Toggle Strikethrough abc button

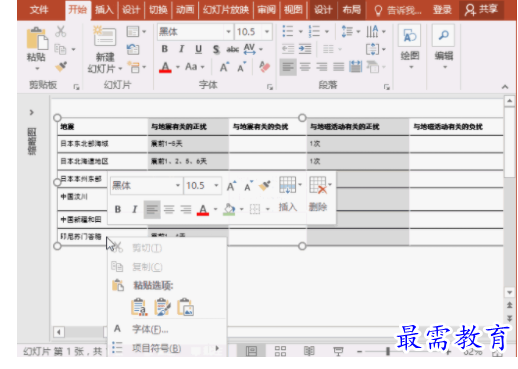click(233, 49)
